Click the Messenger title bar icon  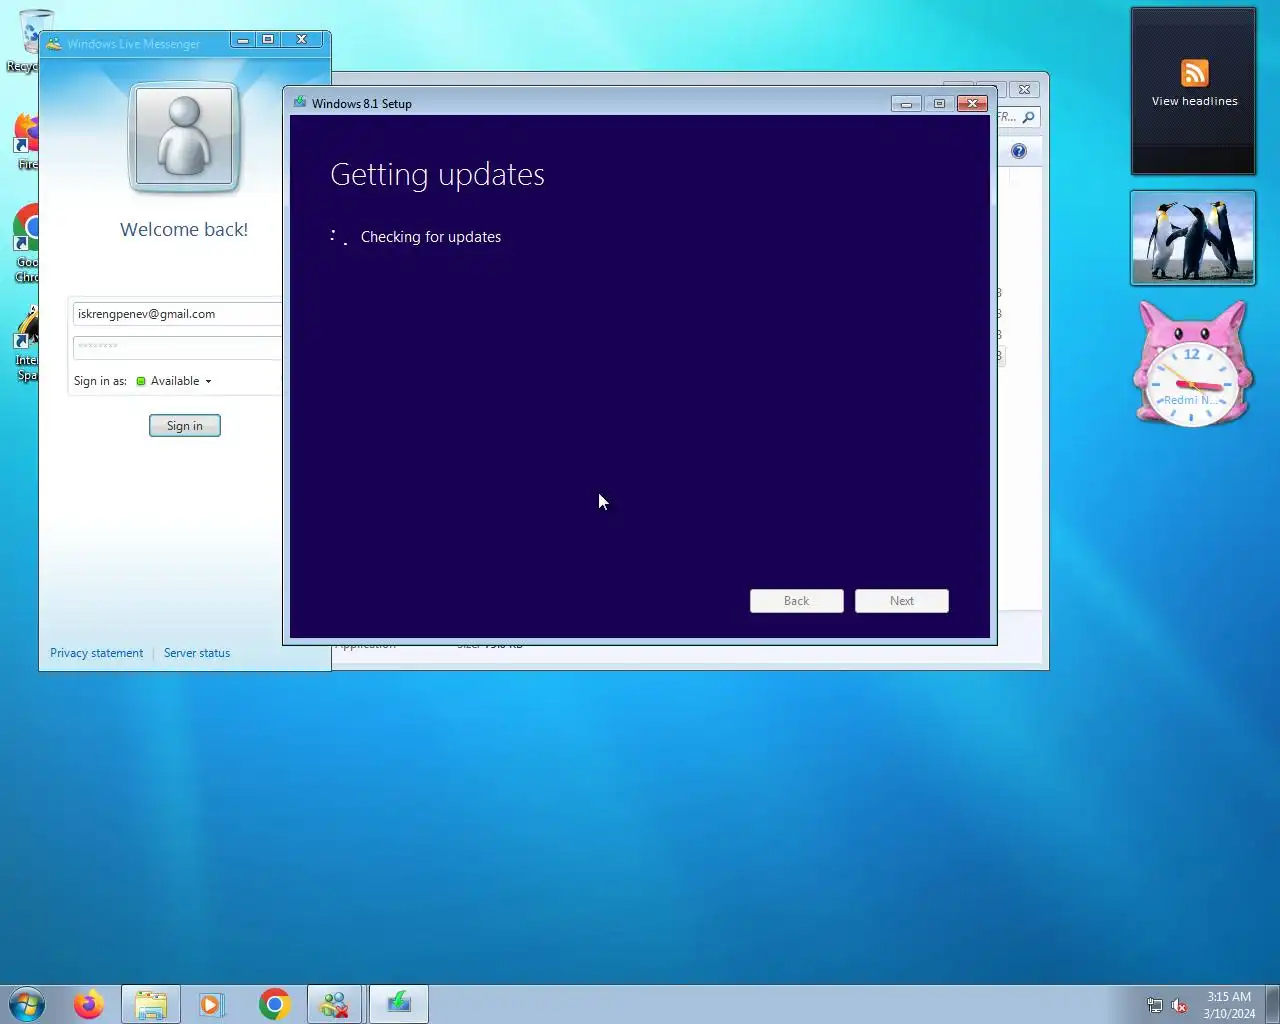(x=54, y=43)
